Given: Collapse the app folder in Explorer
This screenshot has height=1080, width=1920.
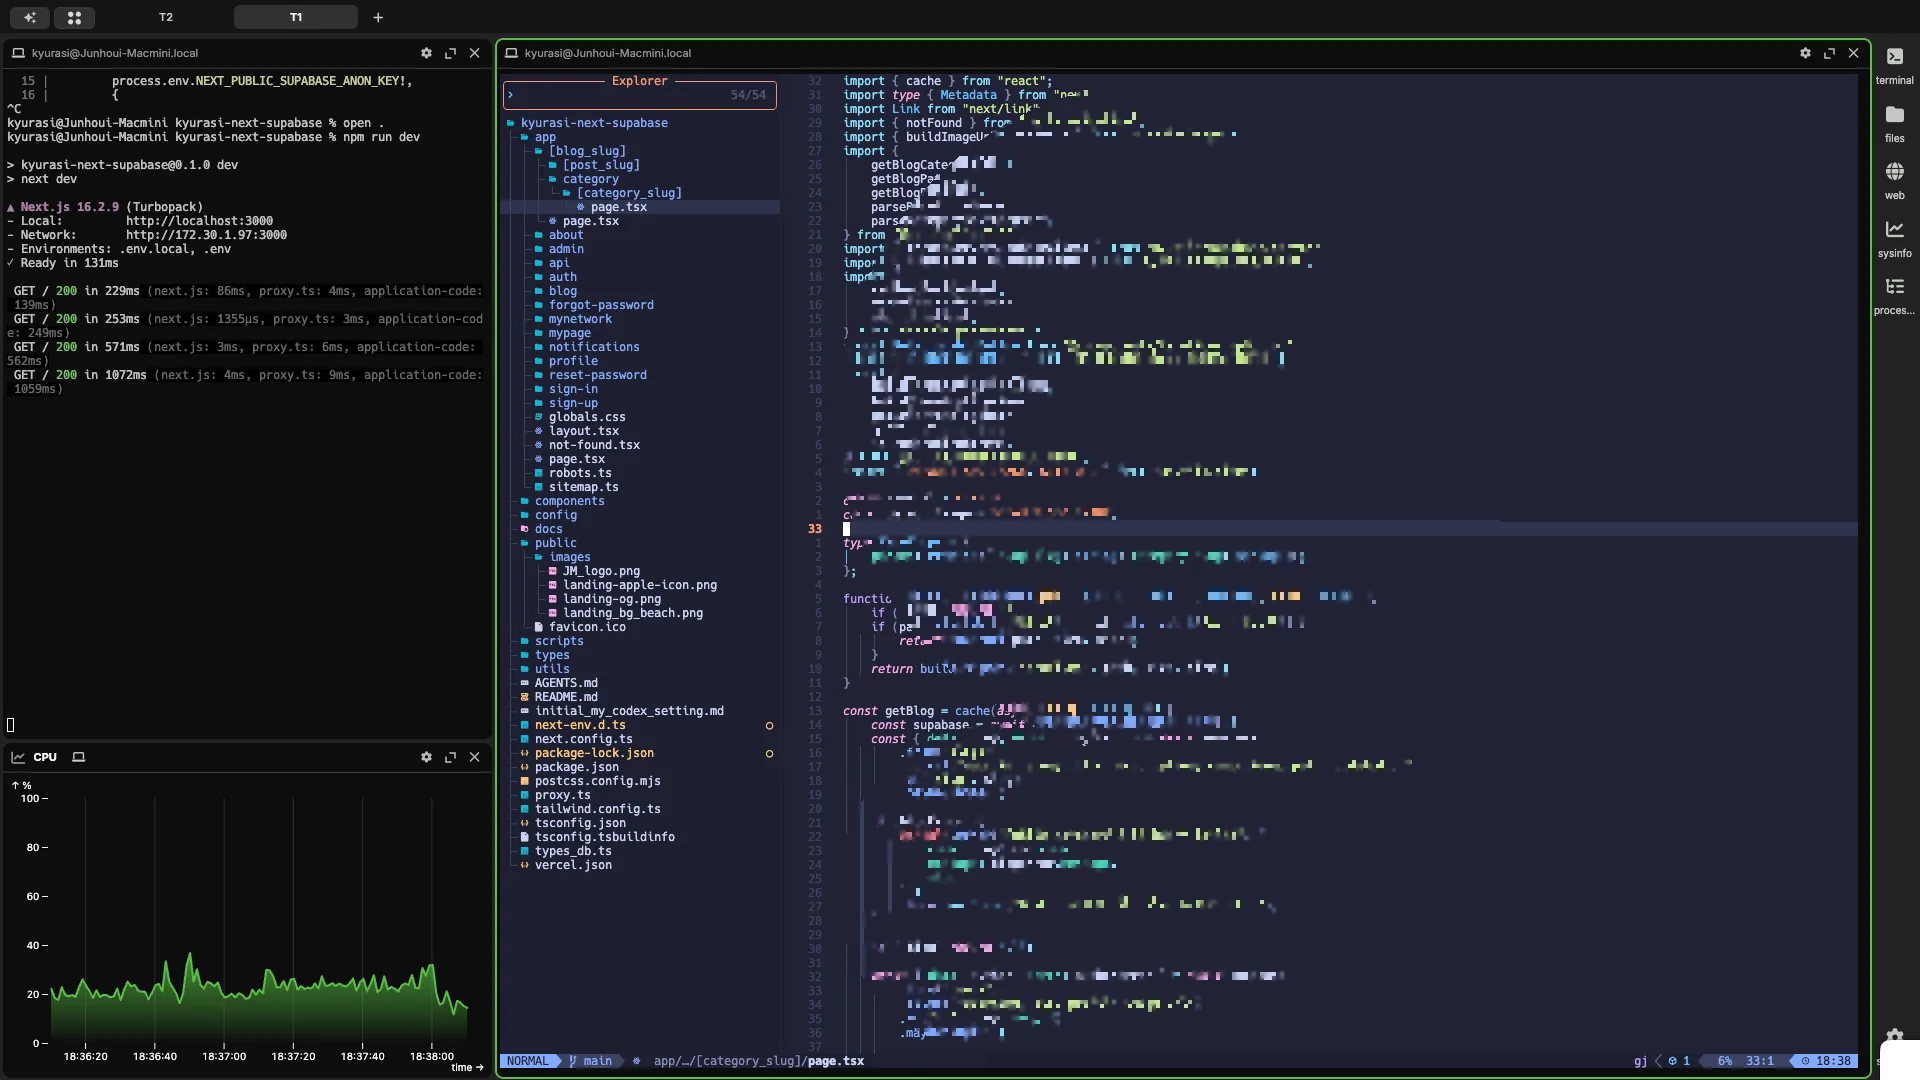Looking at the screenshot, I should pos(544,137).
